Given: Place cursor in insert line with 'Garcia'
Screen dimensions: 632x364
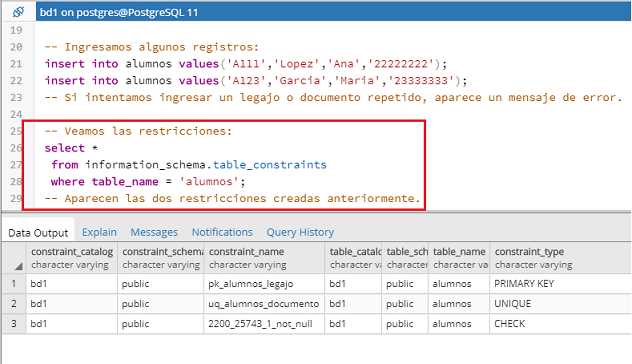Looking at the screenshot, I should coord(256,81).
